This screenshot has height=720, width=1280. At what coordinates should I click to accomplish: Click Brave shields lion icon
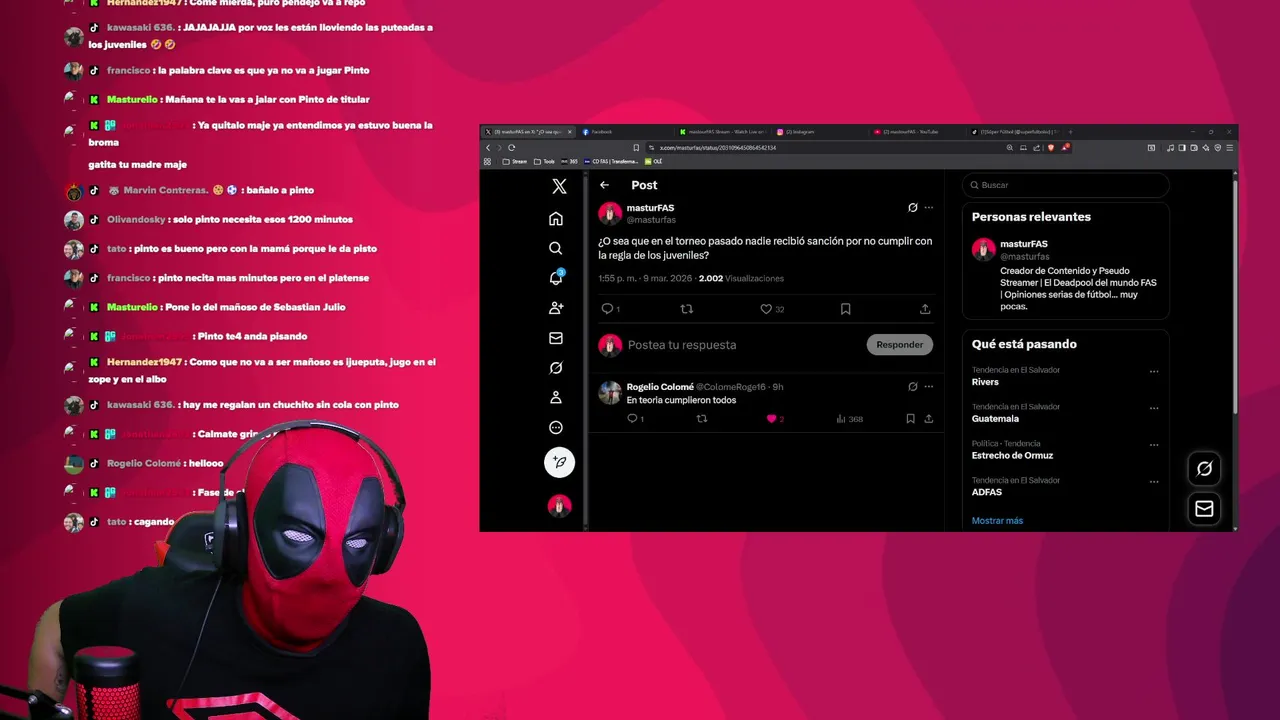(1050, 148)
